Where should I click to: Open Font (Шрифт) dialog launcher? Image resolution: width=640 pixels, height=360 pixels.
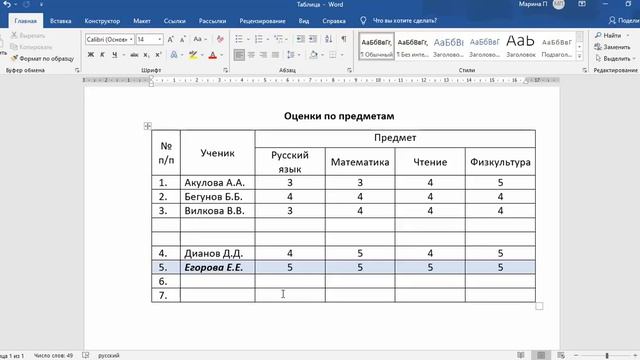click(x=225, y=70)
